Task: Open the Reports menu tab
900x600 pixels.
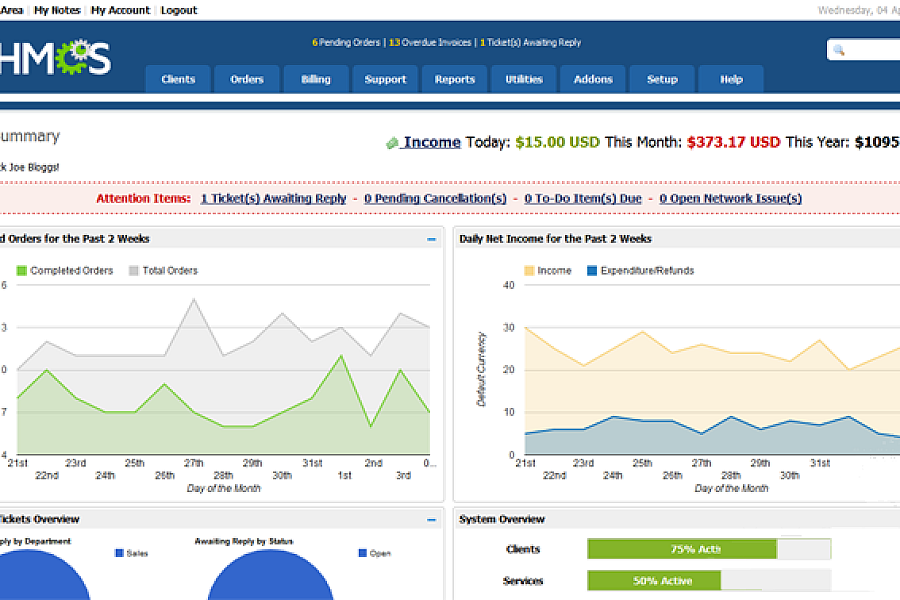Action: point(455,79)
